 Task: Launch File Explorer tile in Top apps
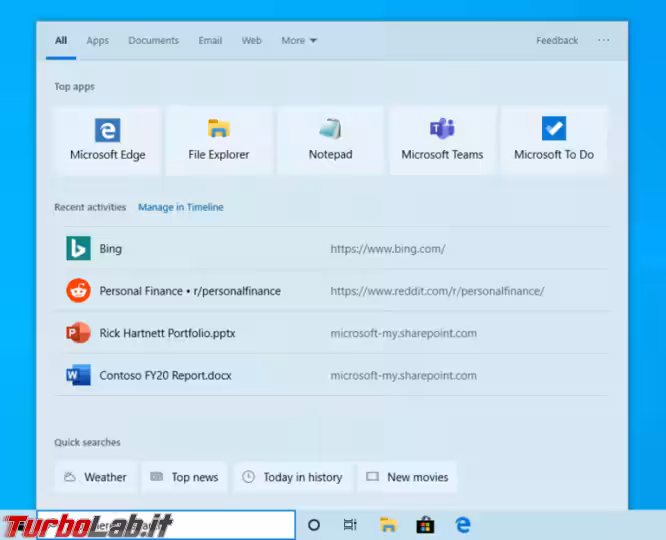coord(219,141)
